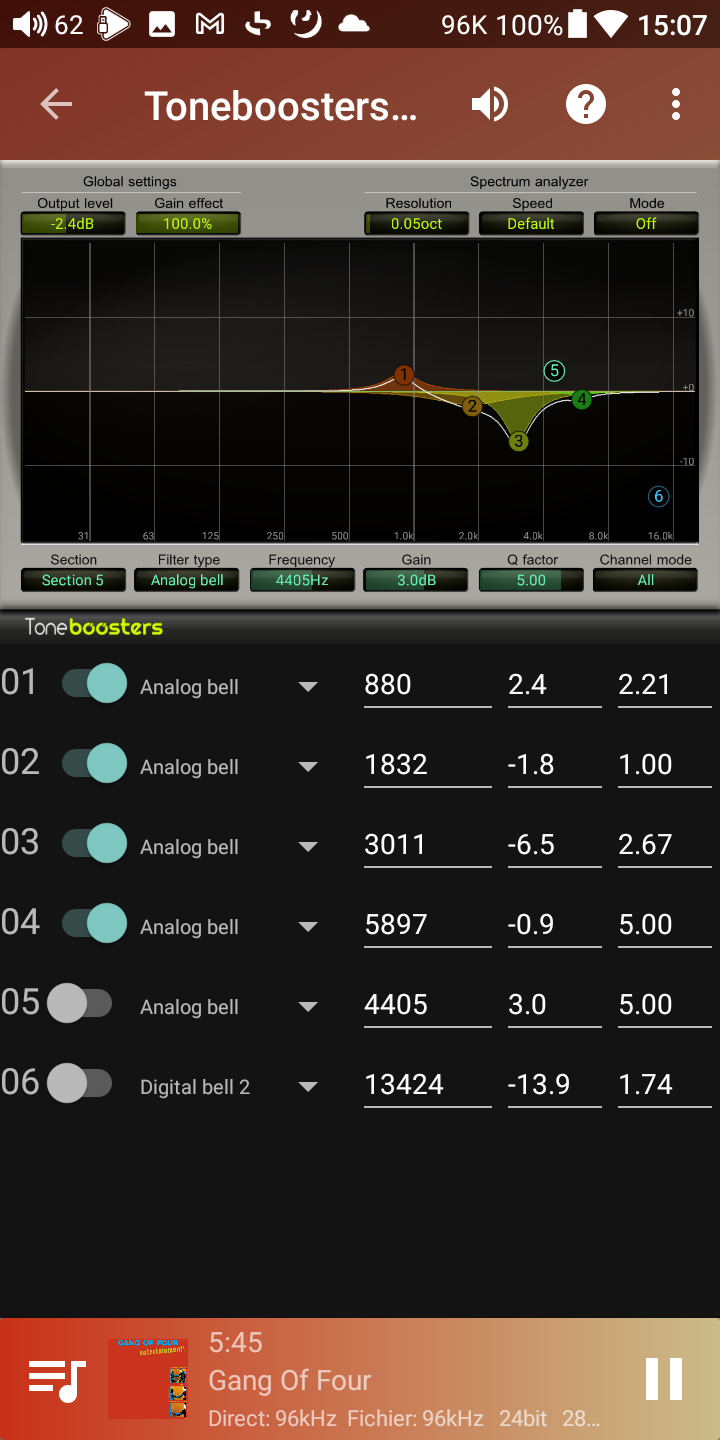Open Resolution 0.05oct selector
The image size is (720, 1440).
(417, 224)
